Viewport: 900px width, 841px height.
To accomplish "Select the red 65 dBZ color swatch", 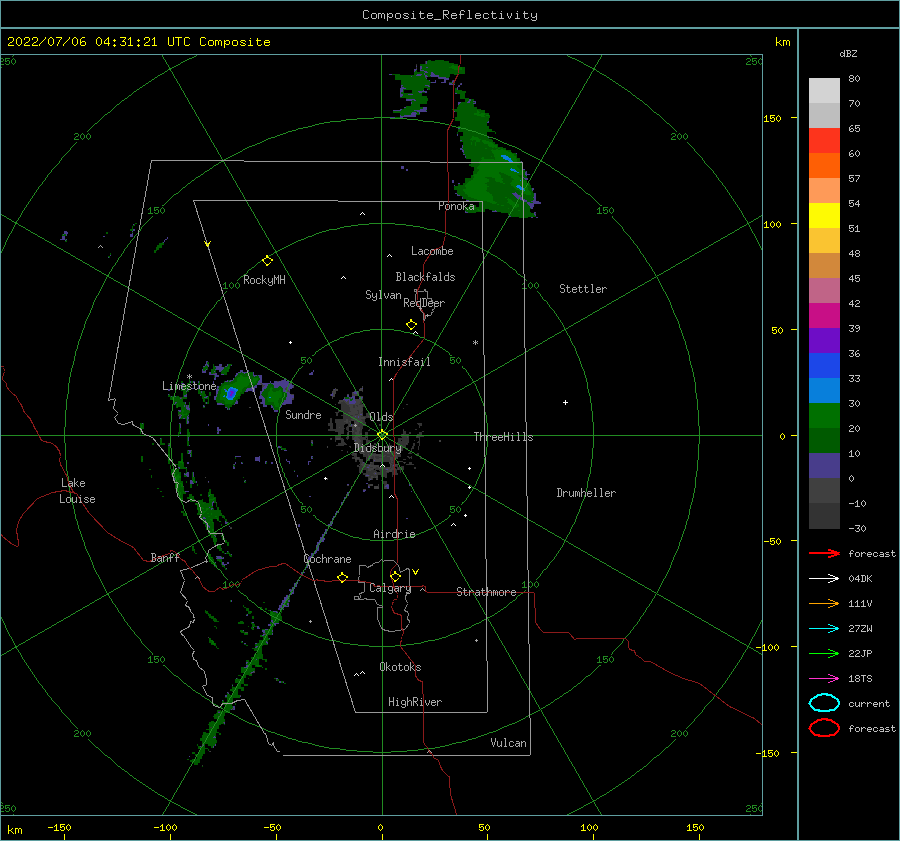I will (824, 141).
